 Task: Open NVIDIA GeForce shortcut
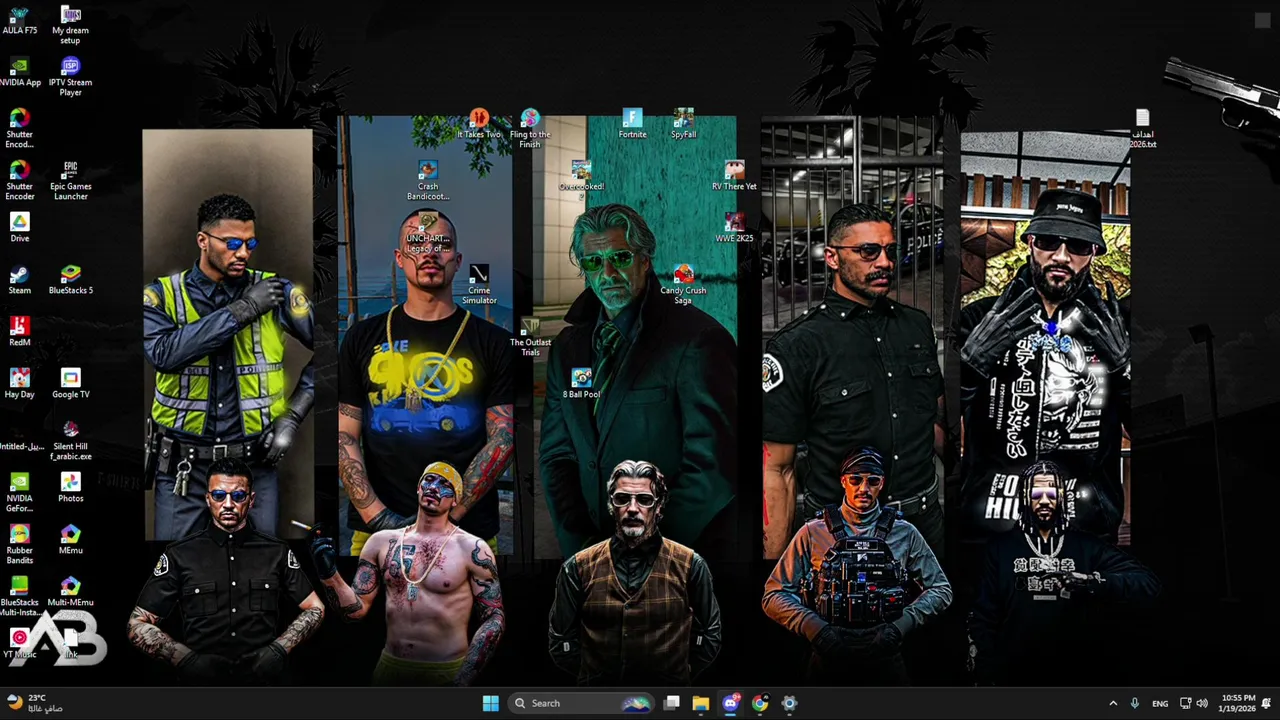pyautogui.click(x=19, y=492)
